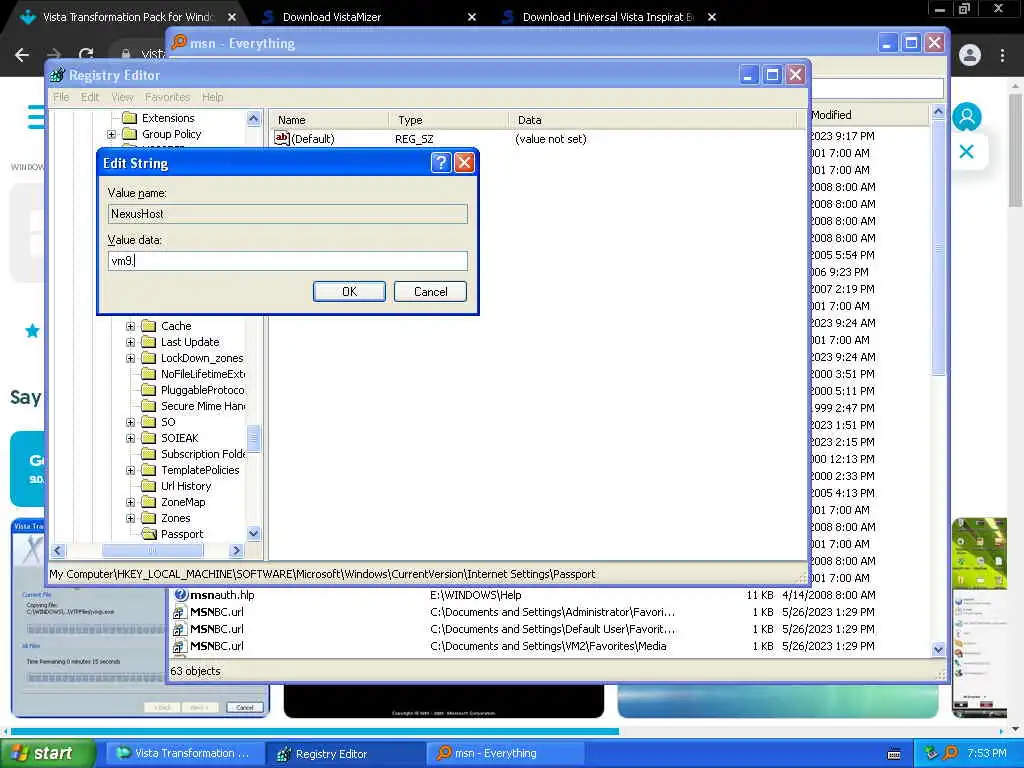Screen dimensions: 1024x768
Task: Select the Subscription Folder key icon
Action: coord(149,454)
